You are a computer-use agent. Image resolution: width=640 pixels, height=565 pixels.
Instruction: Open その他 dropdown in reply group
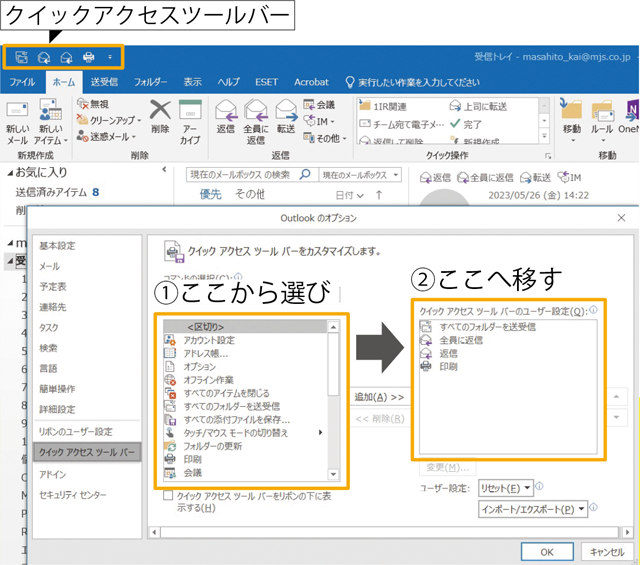(325, 138)
